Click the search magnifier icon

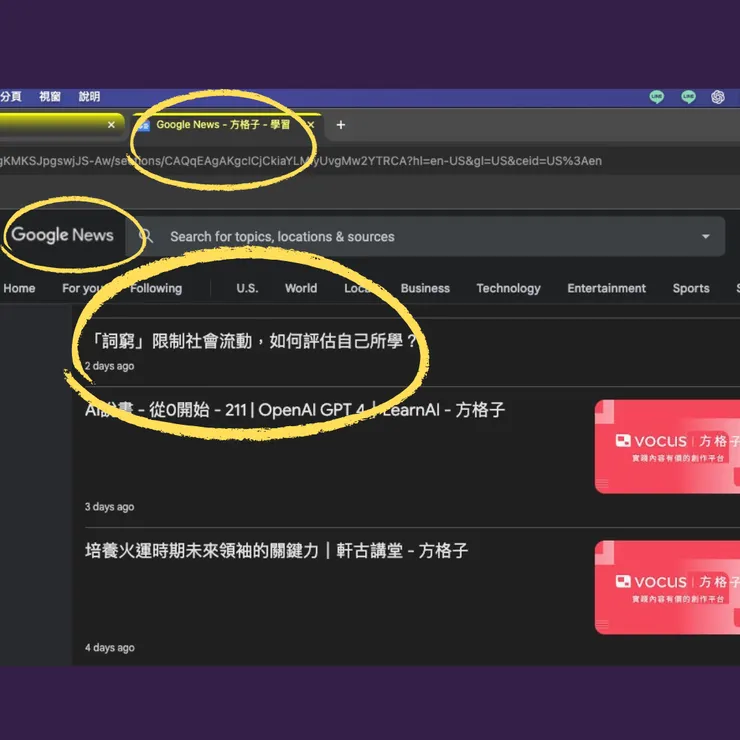pyautogui.click(x=146, y=236)
